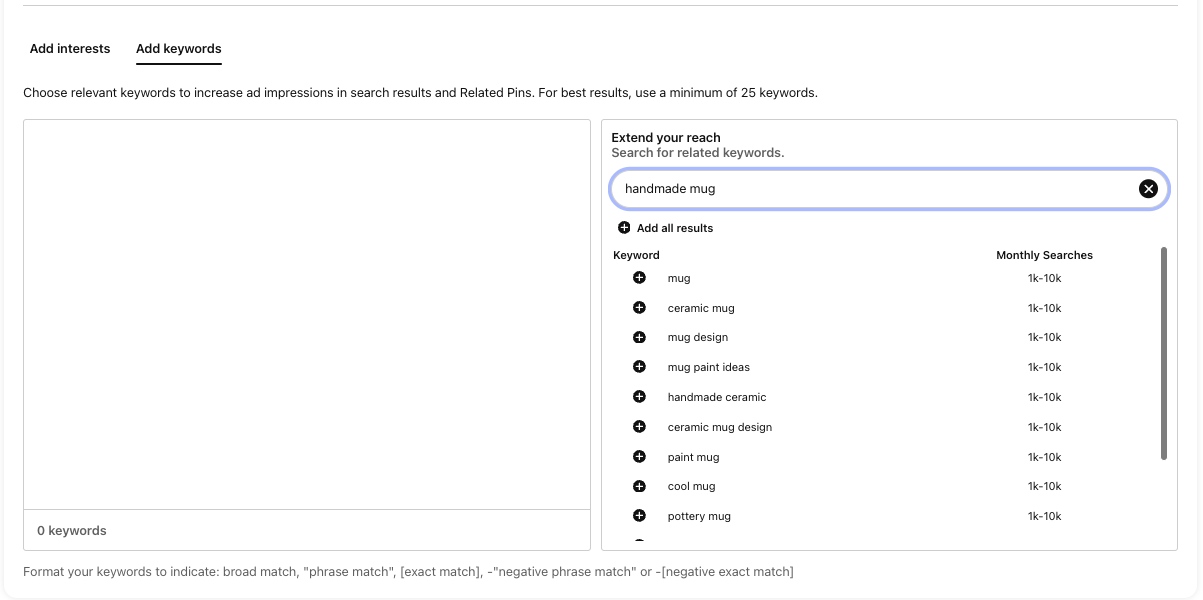
Task: Click the Monthly Searches column header
Action: (1045, 255)
